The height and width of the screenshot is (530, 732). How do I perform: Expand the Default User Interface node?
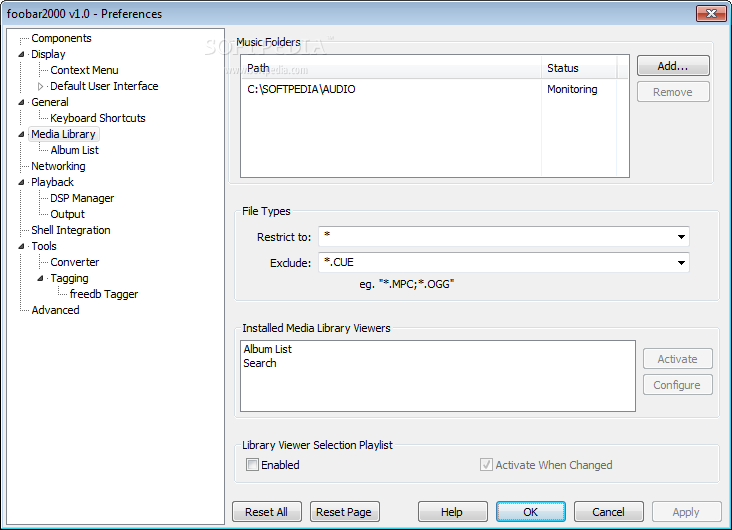(40, 86)
